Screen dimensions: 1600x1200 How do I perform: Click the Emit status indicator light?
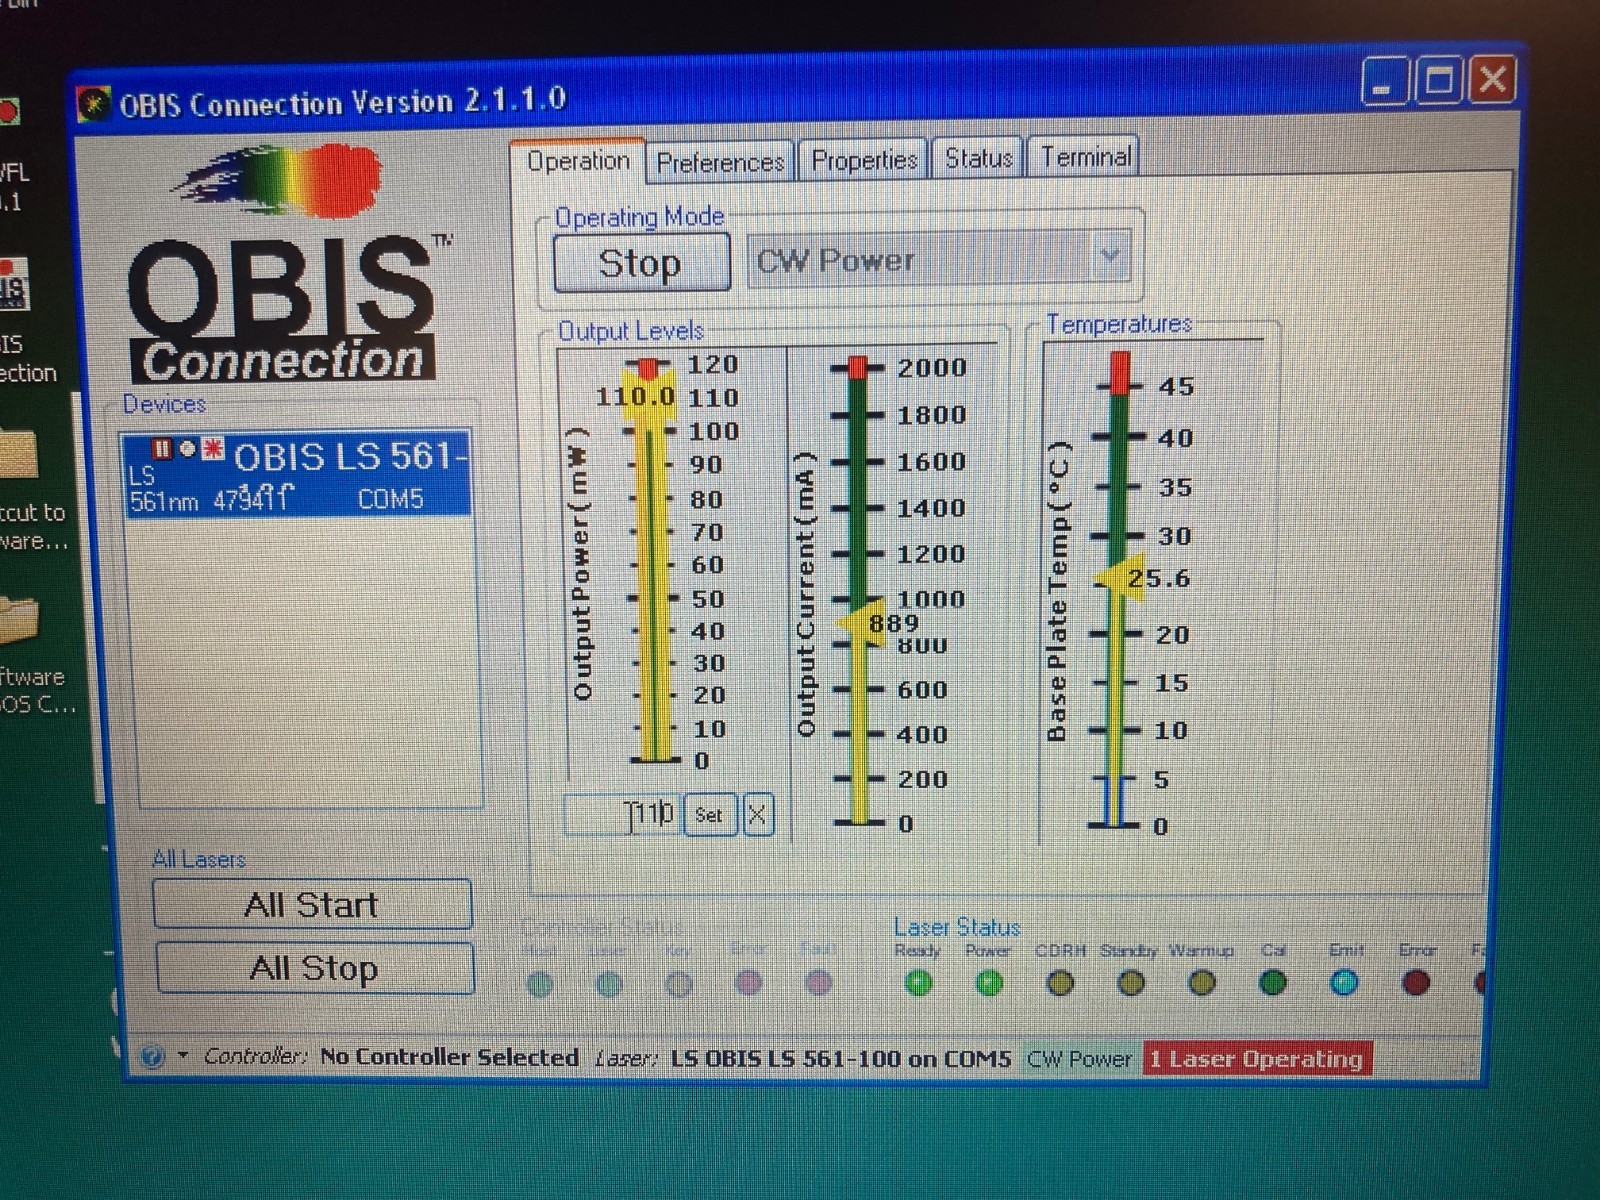point(1344,984)
